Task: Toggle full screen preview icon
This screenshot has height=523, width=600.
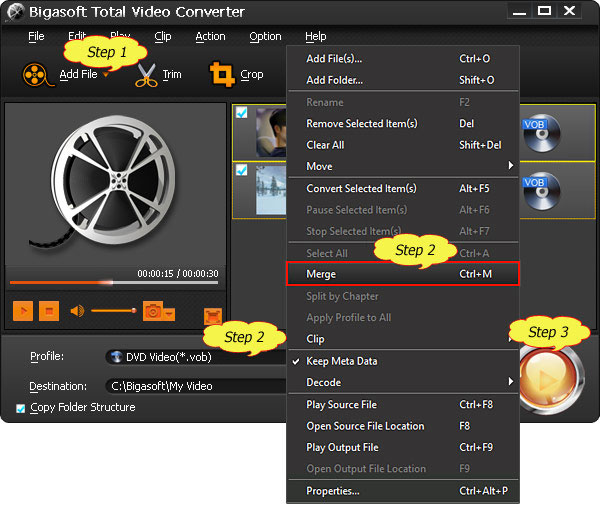Action: click(x=213, y=316)
